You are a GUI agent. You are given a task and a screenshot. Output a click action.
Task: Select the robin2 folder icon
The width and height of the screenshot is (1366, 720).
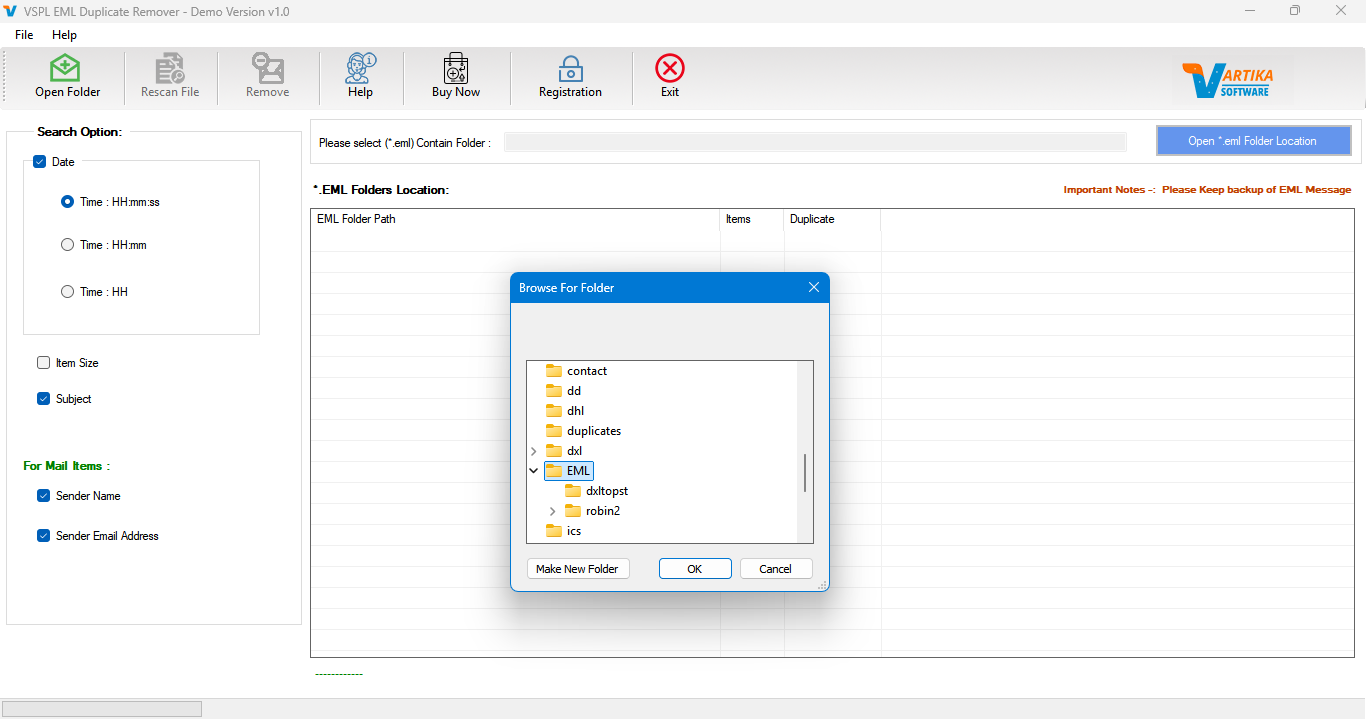click(573, 511)
